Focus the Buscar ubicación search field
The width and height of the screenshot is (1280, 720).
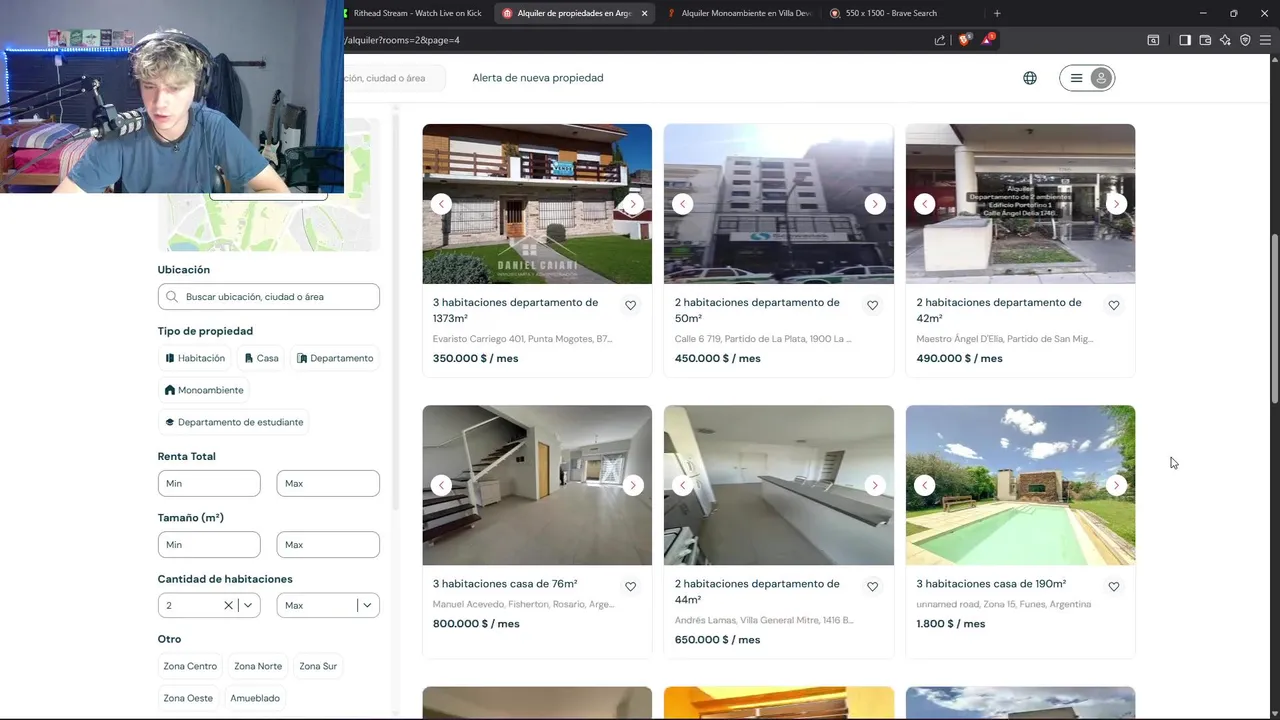[268, 296]
